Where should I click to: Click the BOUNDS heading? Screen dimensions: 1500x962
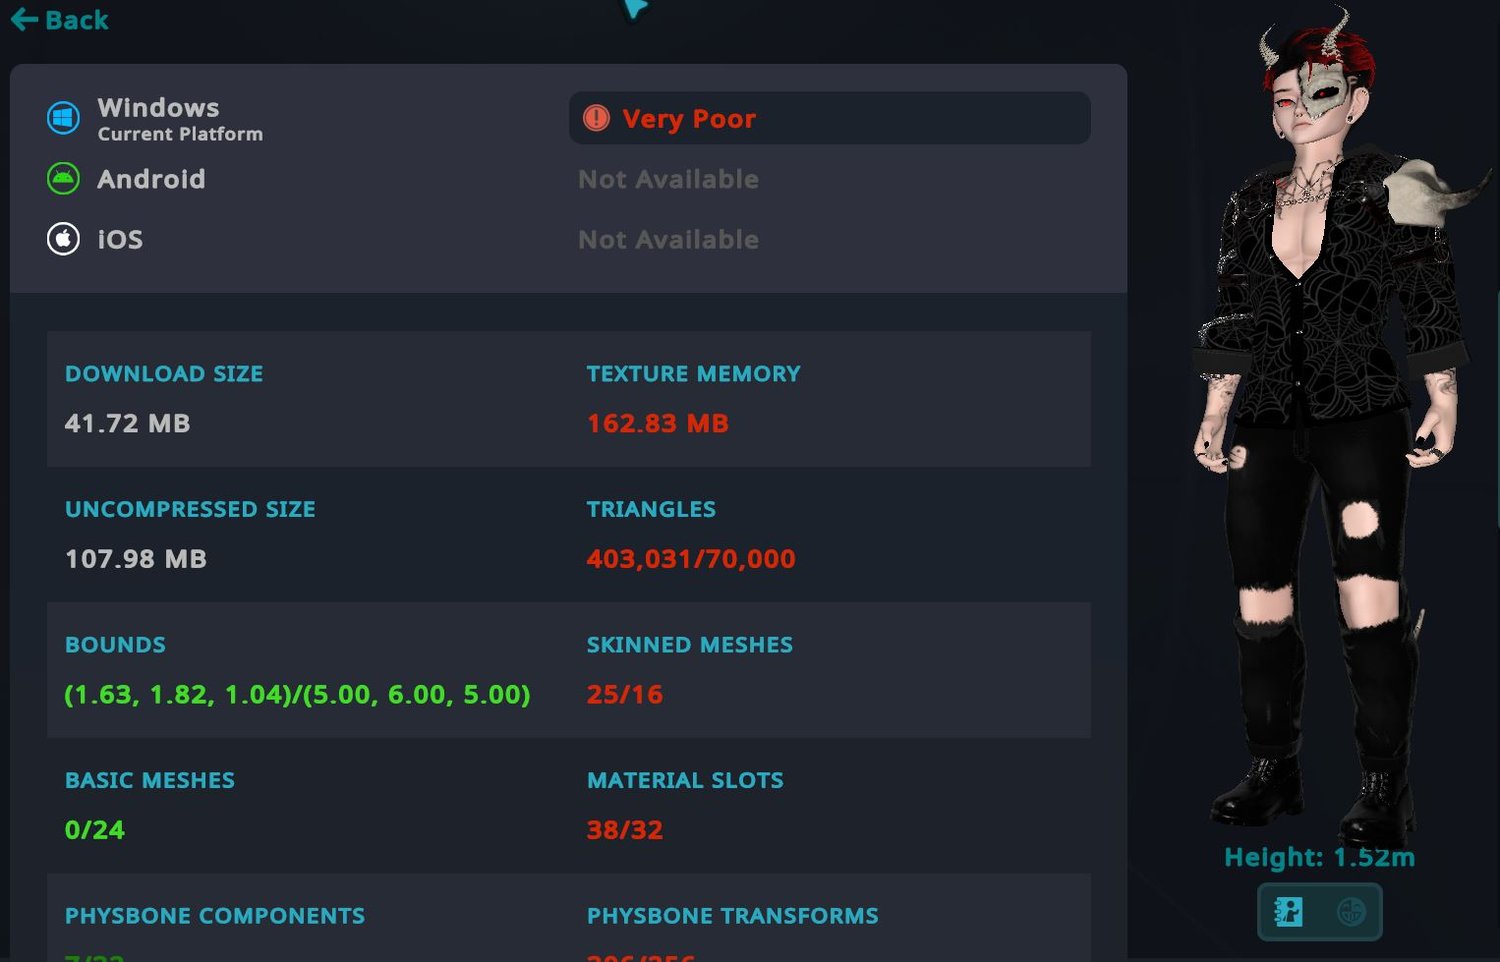(x=115, y=645)
